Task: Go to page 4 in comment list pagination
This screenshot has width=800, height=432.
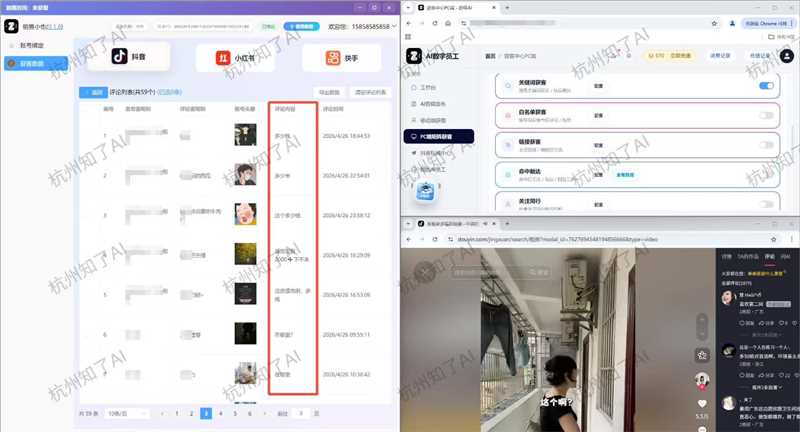Action: click(220, 414)
